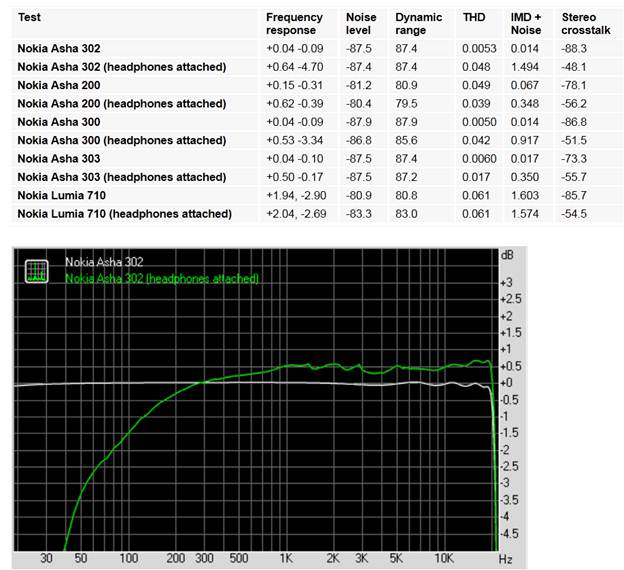Click stereo crosstalk value '-54.5'
The height and width of the screenshot is (570, 624).
pos(574,214)
